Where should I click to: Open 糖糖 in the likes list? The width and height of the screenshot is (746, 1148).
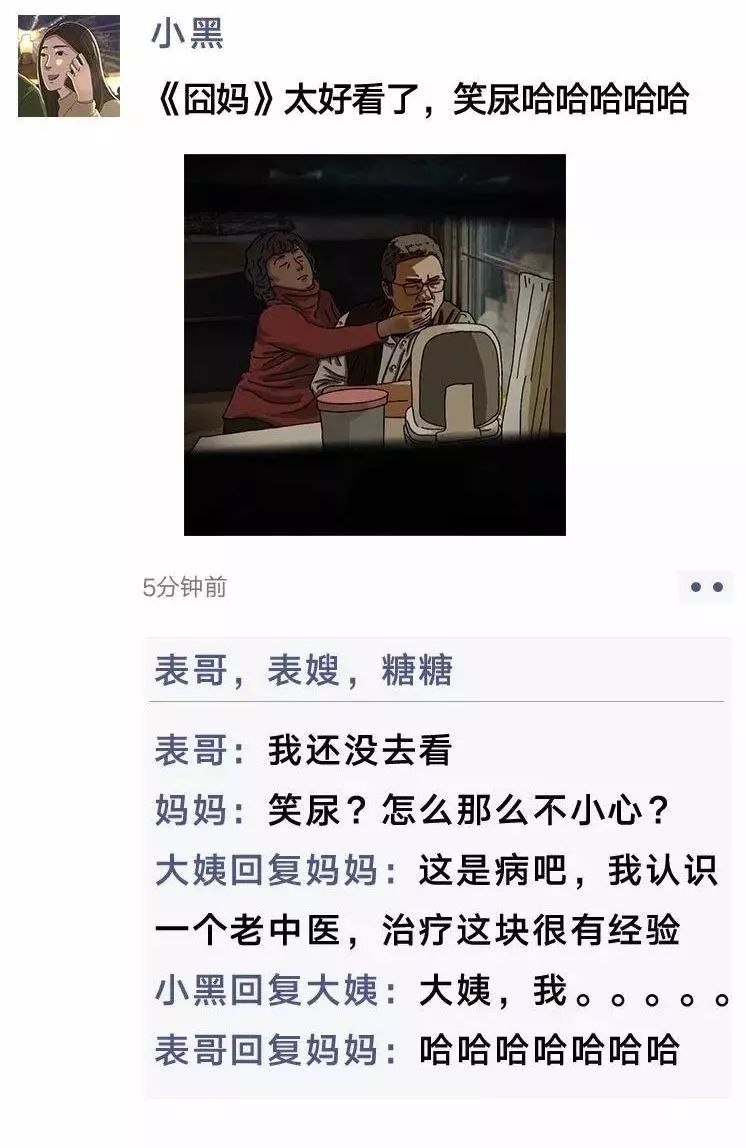tap(417, 670)
